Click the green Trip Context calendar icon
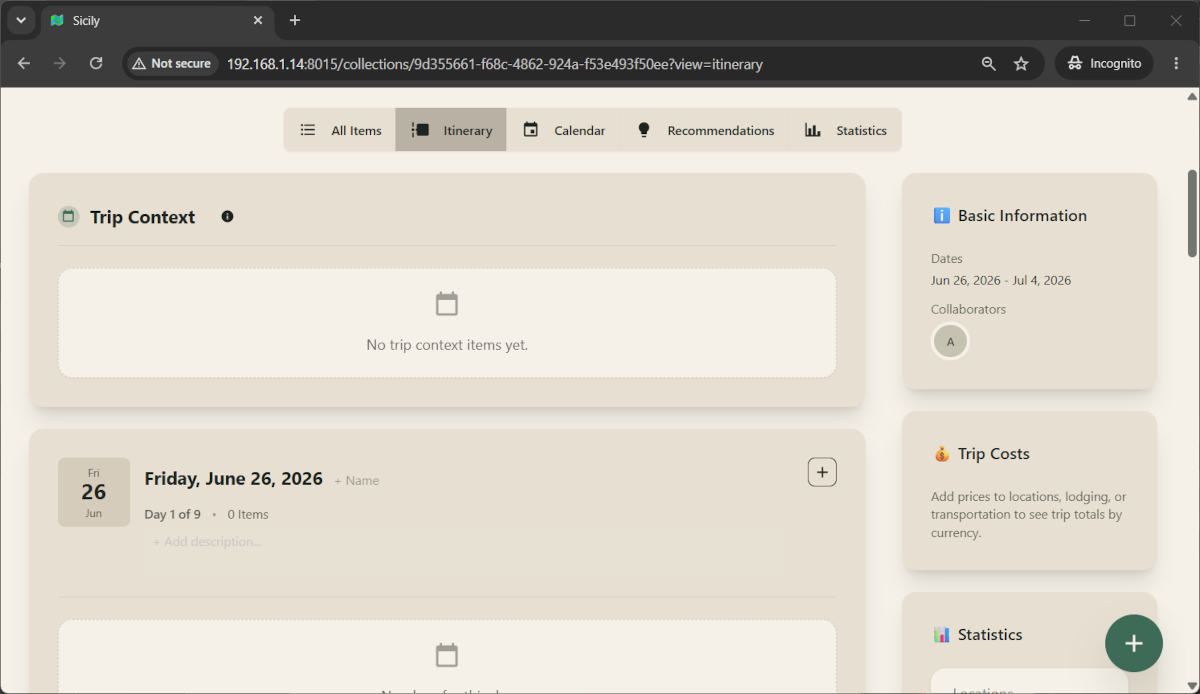Viewport: 1200px width, 694px height. pyautogui.click(x=68, y=216)
